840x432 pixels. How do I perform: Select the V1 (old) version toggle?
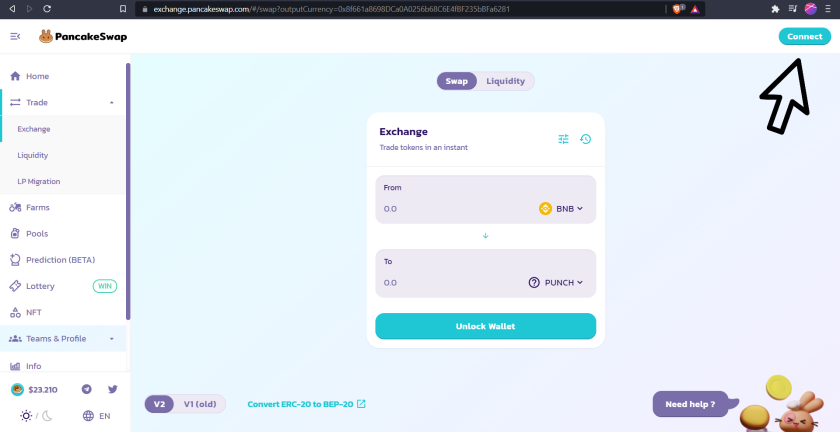pos(200,404)
